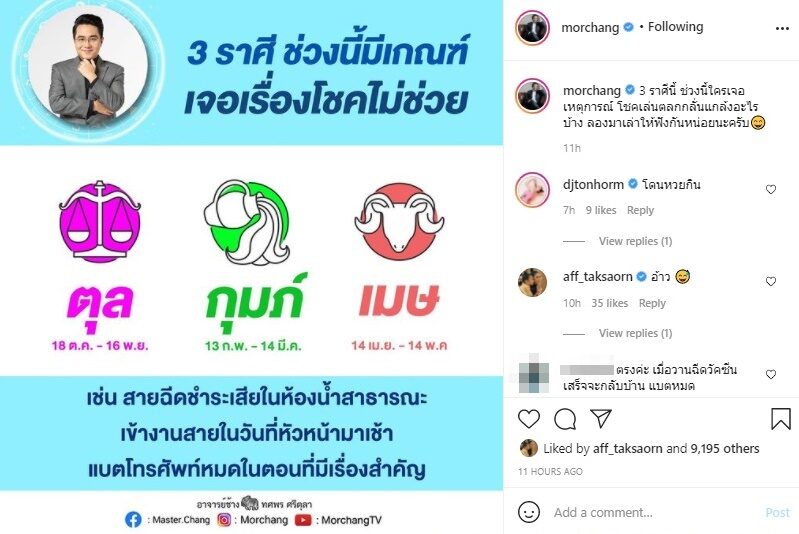The image size is (799, 534).
Task: Open emoji picker smiley icon
Action: pos(528,512)
